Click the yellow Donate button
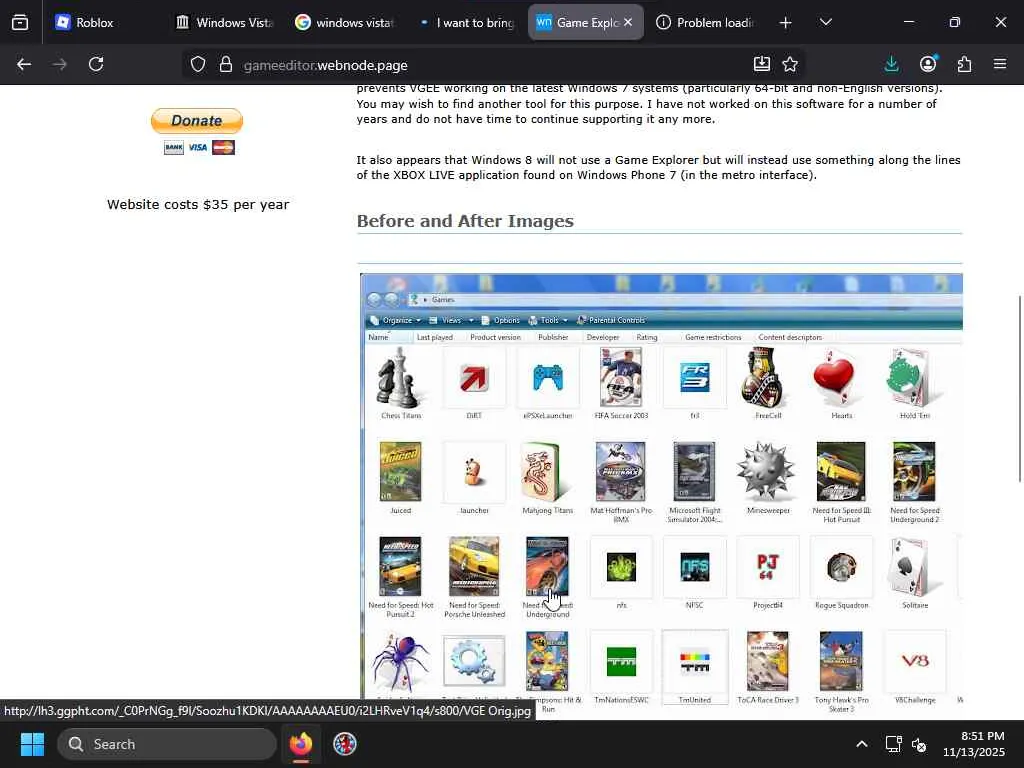Viewport: 1024px width, 768px height. tap(197, 121)
